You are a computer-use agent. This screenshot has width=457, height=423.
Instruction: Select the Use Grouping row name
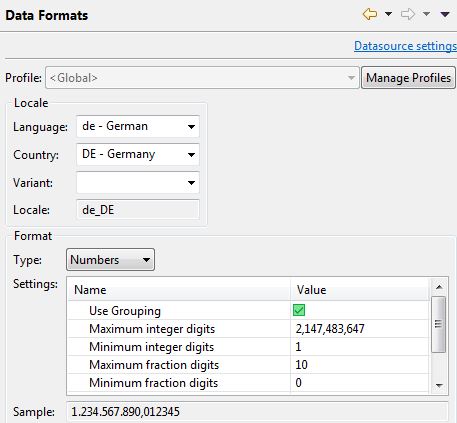click(125, 311)
